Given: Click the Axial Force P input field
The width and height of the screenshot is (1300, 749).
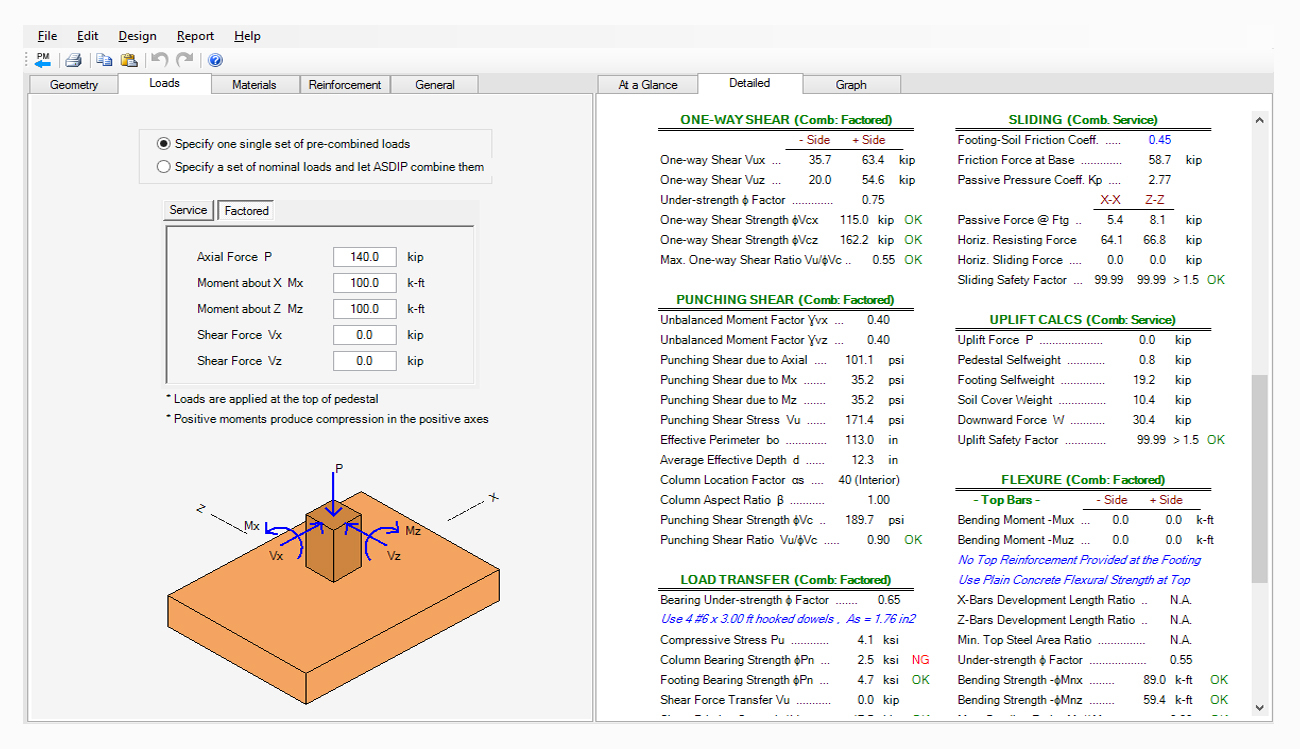Looking at the screenshot, I should click(x=364, y=257).
